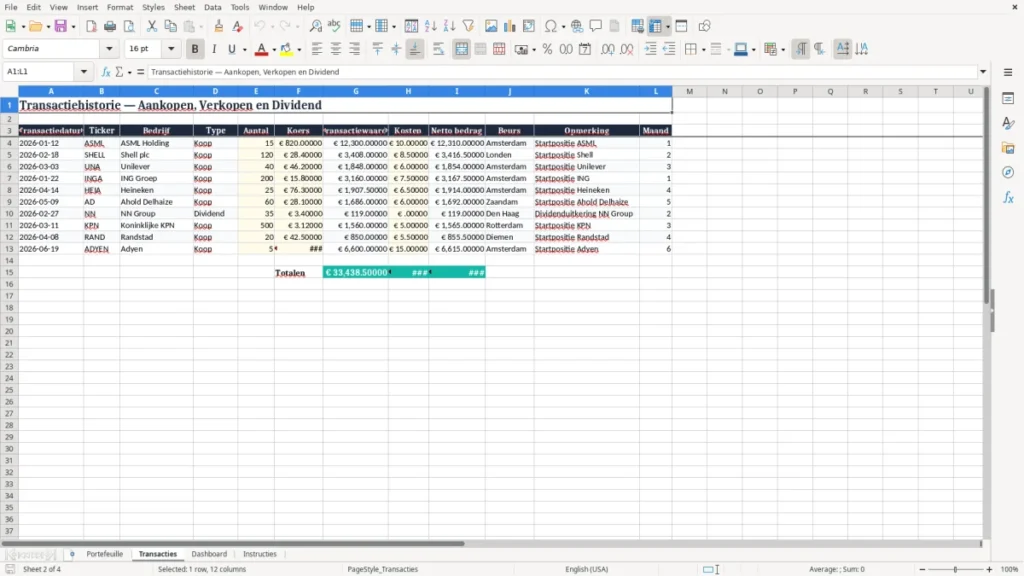Open the Font Size dropdown

pyautogui.click(x=171, y=48)
